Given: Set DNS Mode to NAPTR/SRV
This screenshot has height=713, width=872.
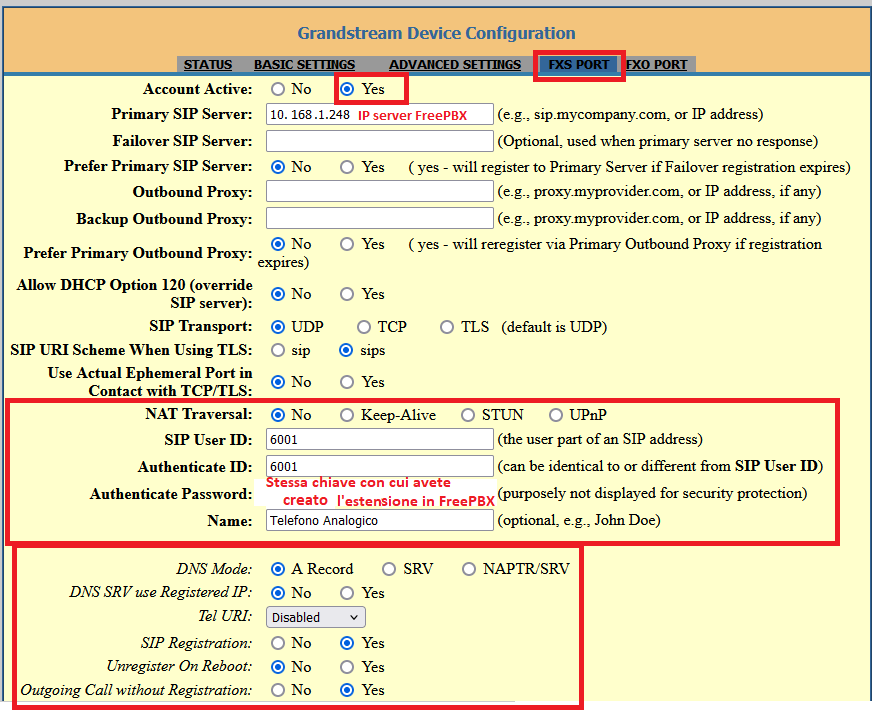Looking at the screenshot, I should coord(469,569).
